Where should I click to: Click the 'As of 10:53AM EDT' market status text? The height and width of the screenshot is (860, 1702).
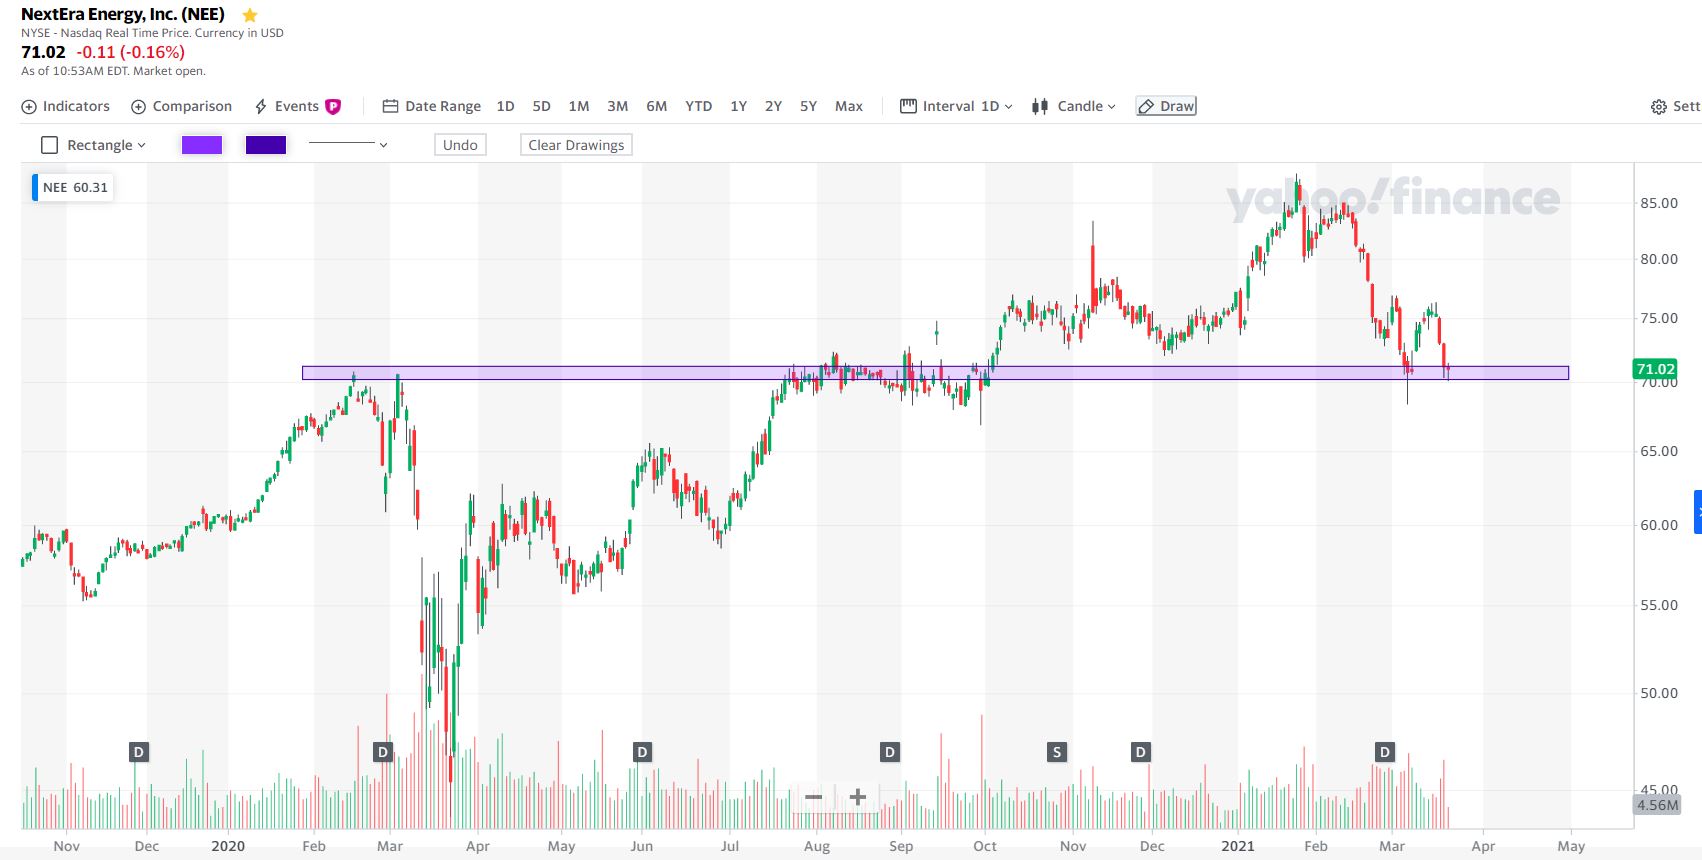113,71
